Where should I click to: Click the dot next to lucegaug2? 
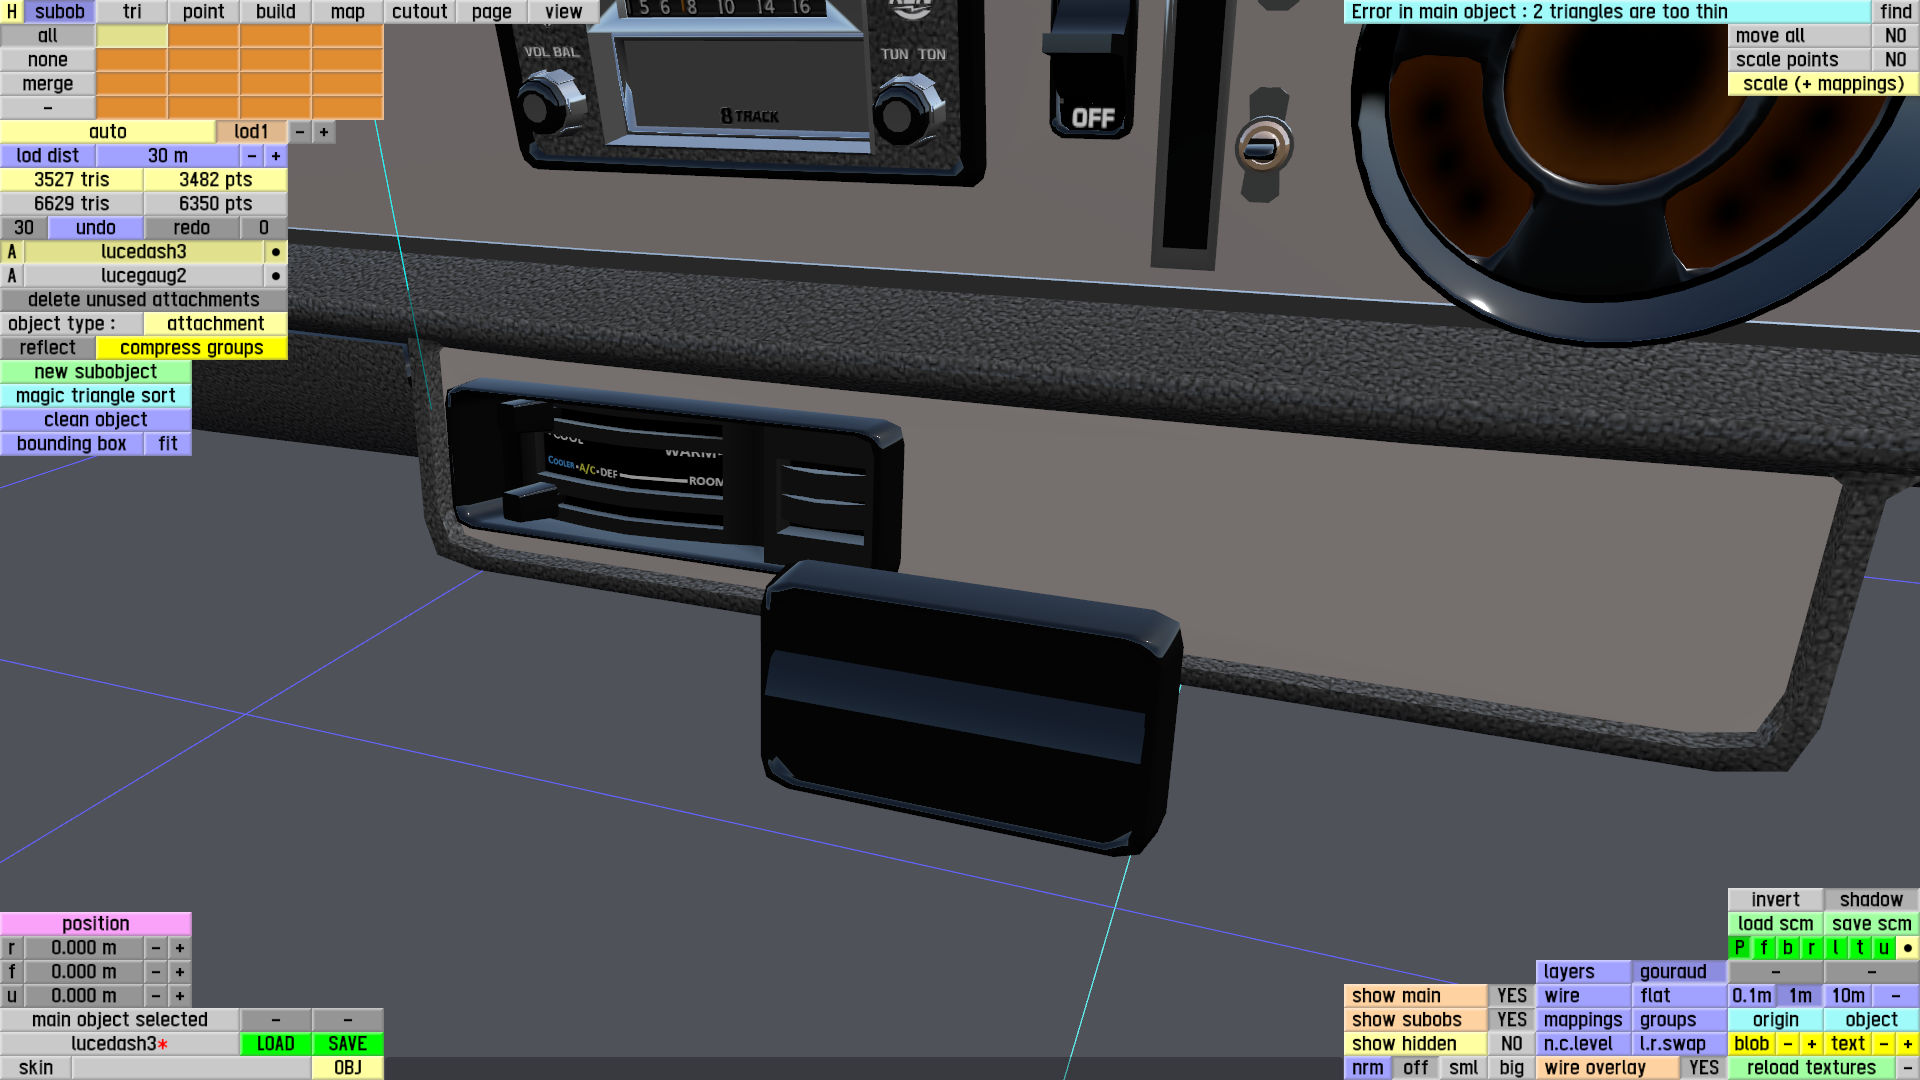point(276,276)
